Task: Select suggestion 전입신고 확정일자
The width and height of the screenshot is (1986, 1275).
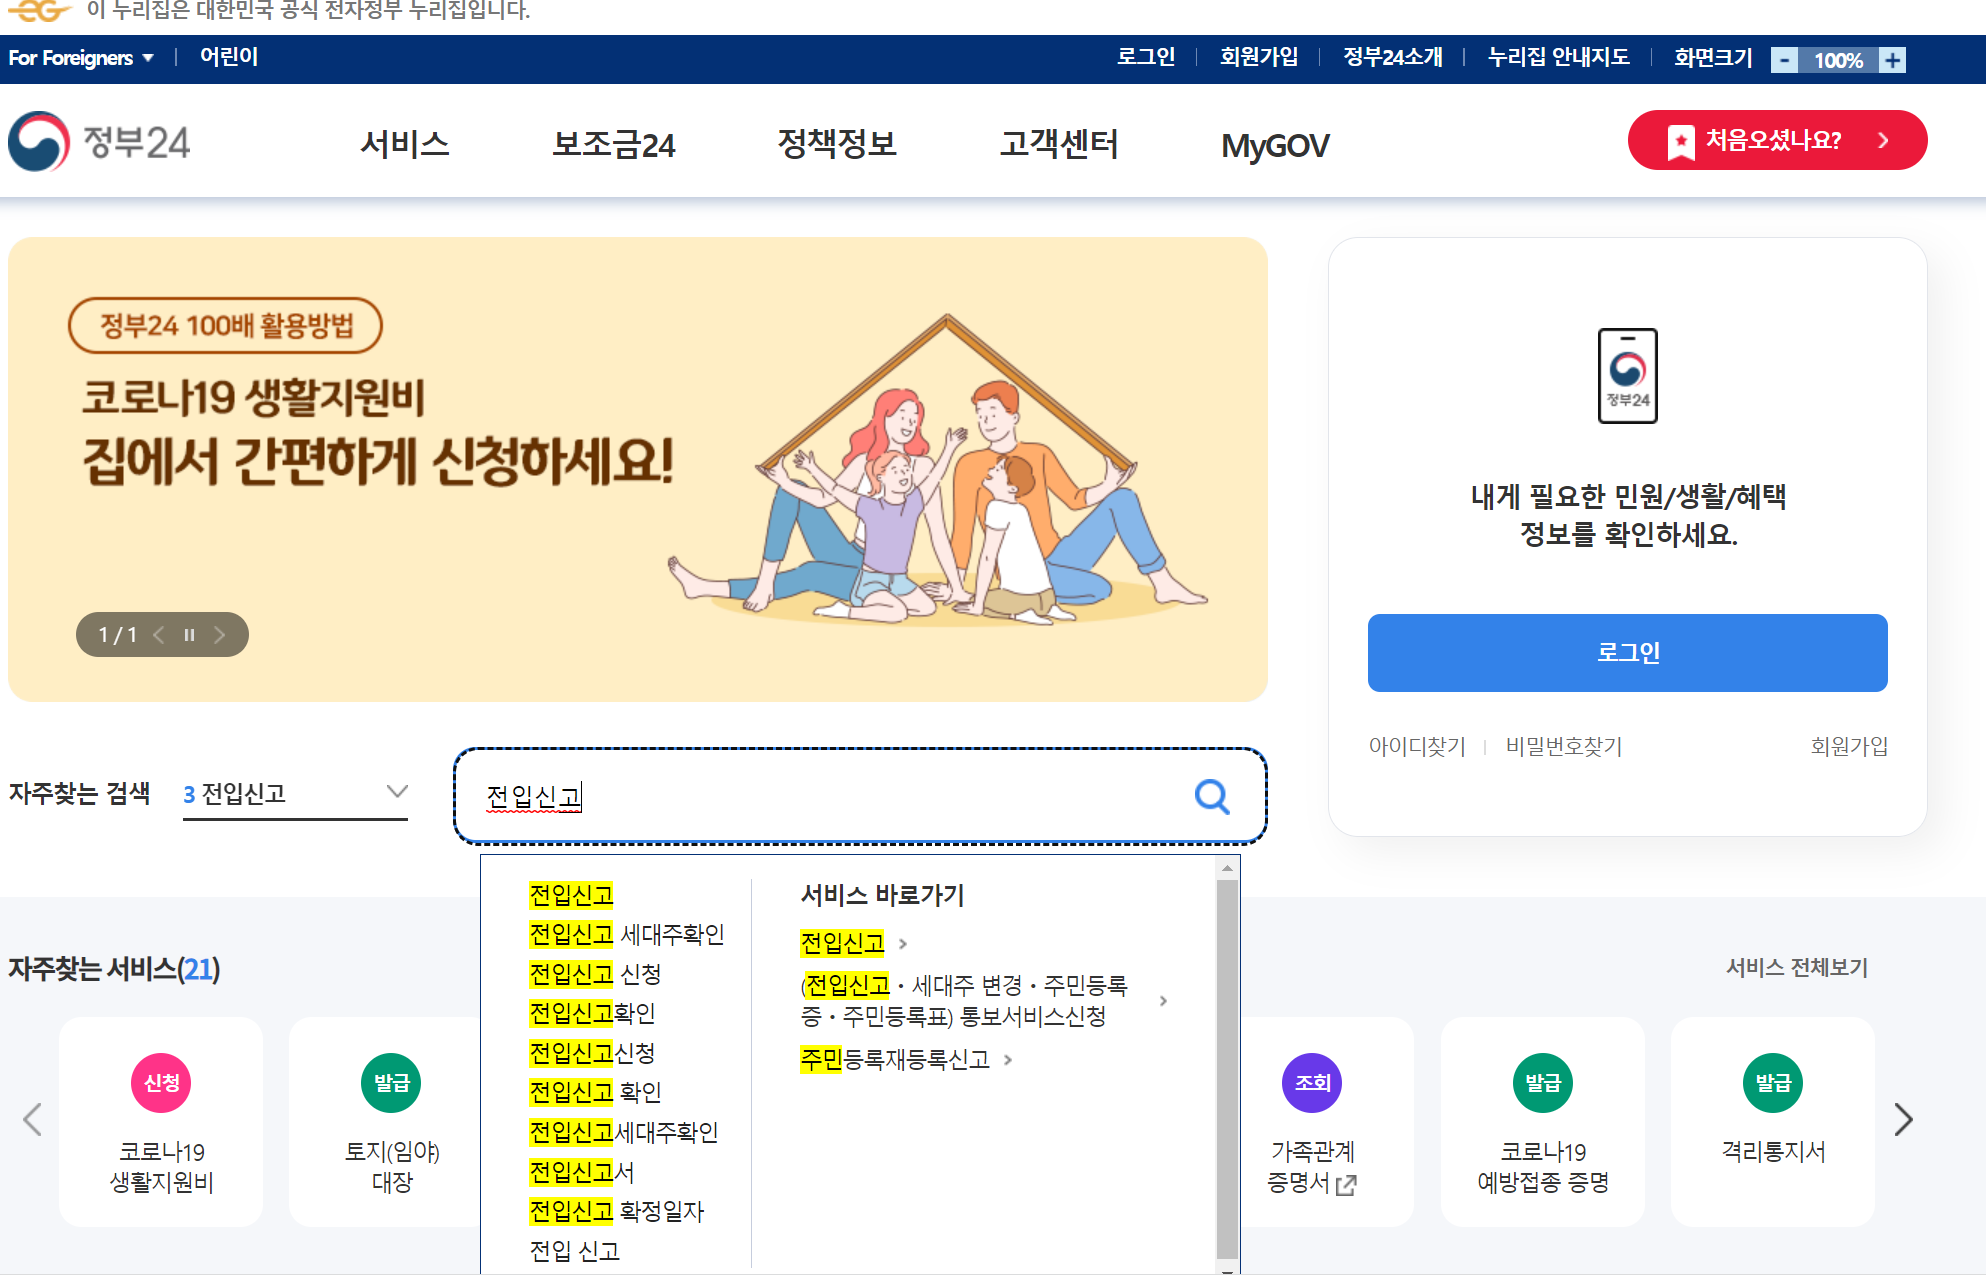Action: click(617, 1211)
